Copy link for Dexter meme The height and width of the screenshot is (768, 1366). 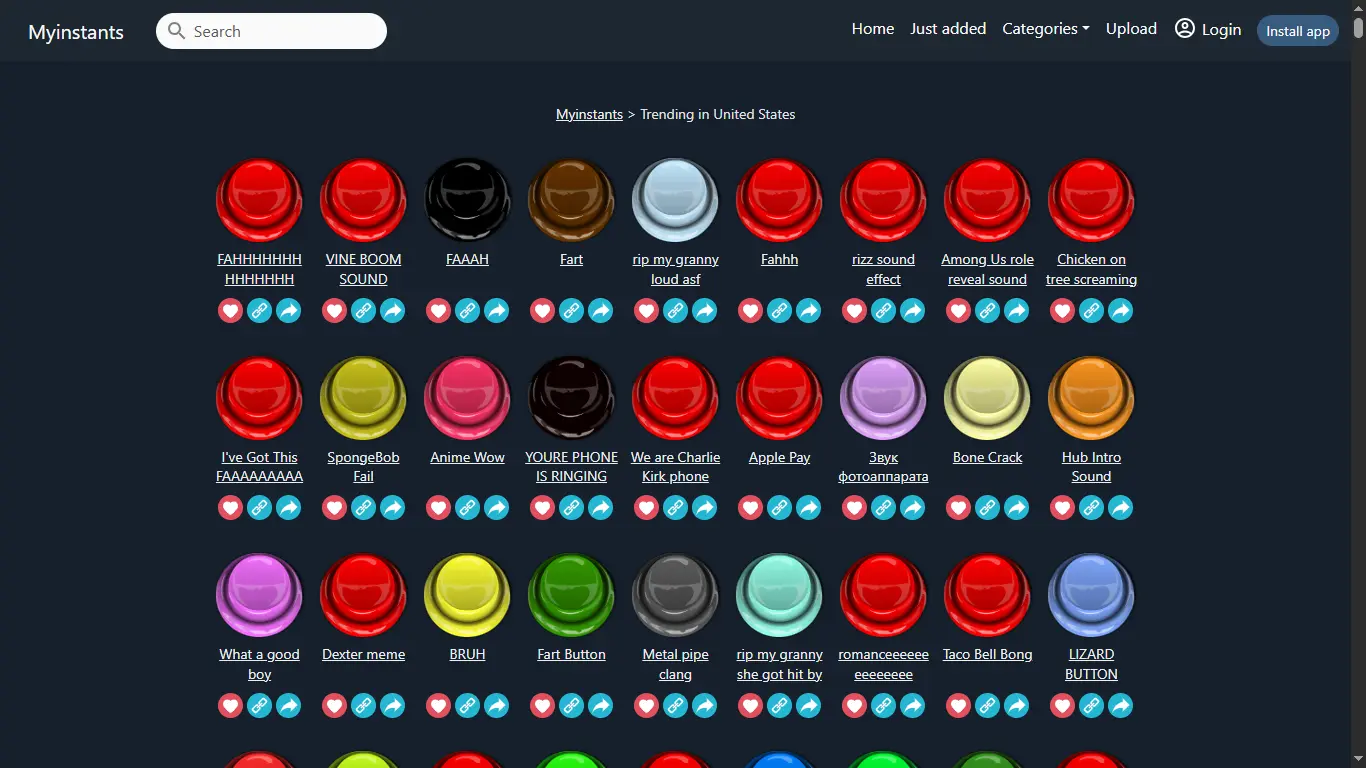363,706
